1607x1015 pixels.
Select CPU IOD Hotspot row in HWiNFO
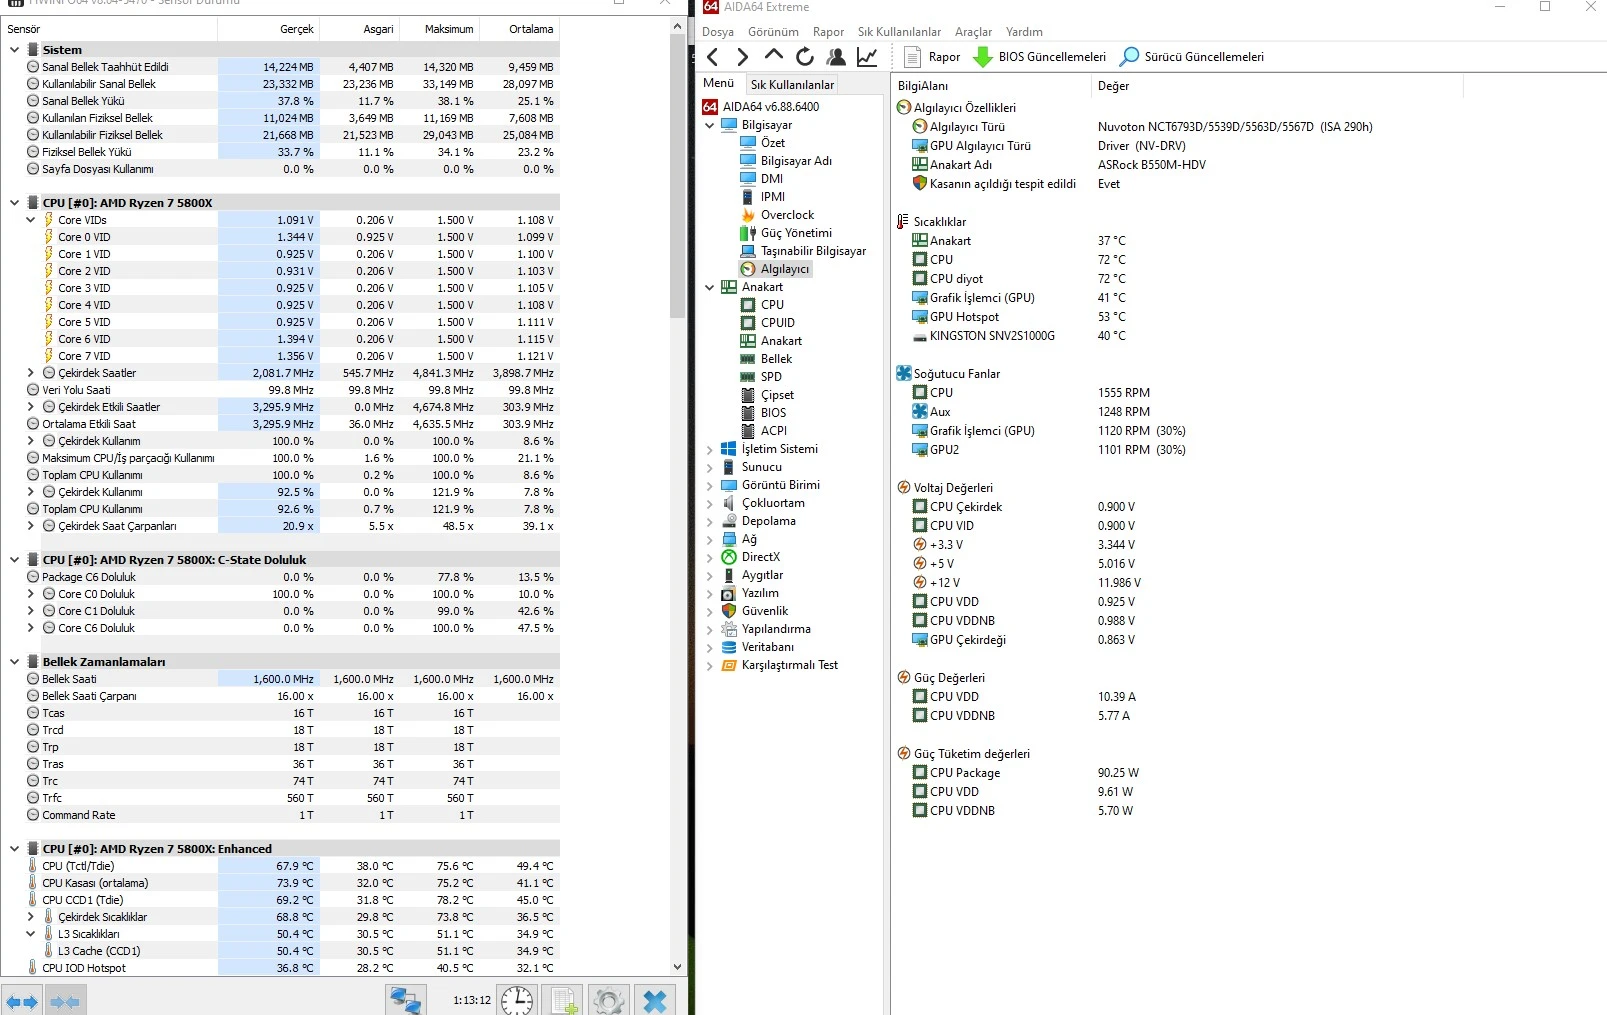[280, 968]
